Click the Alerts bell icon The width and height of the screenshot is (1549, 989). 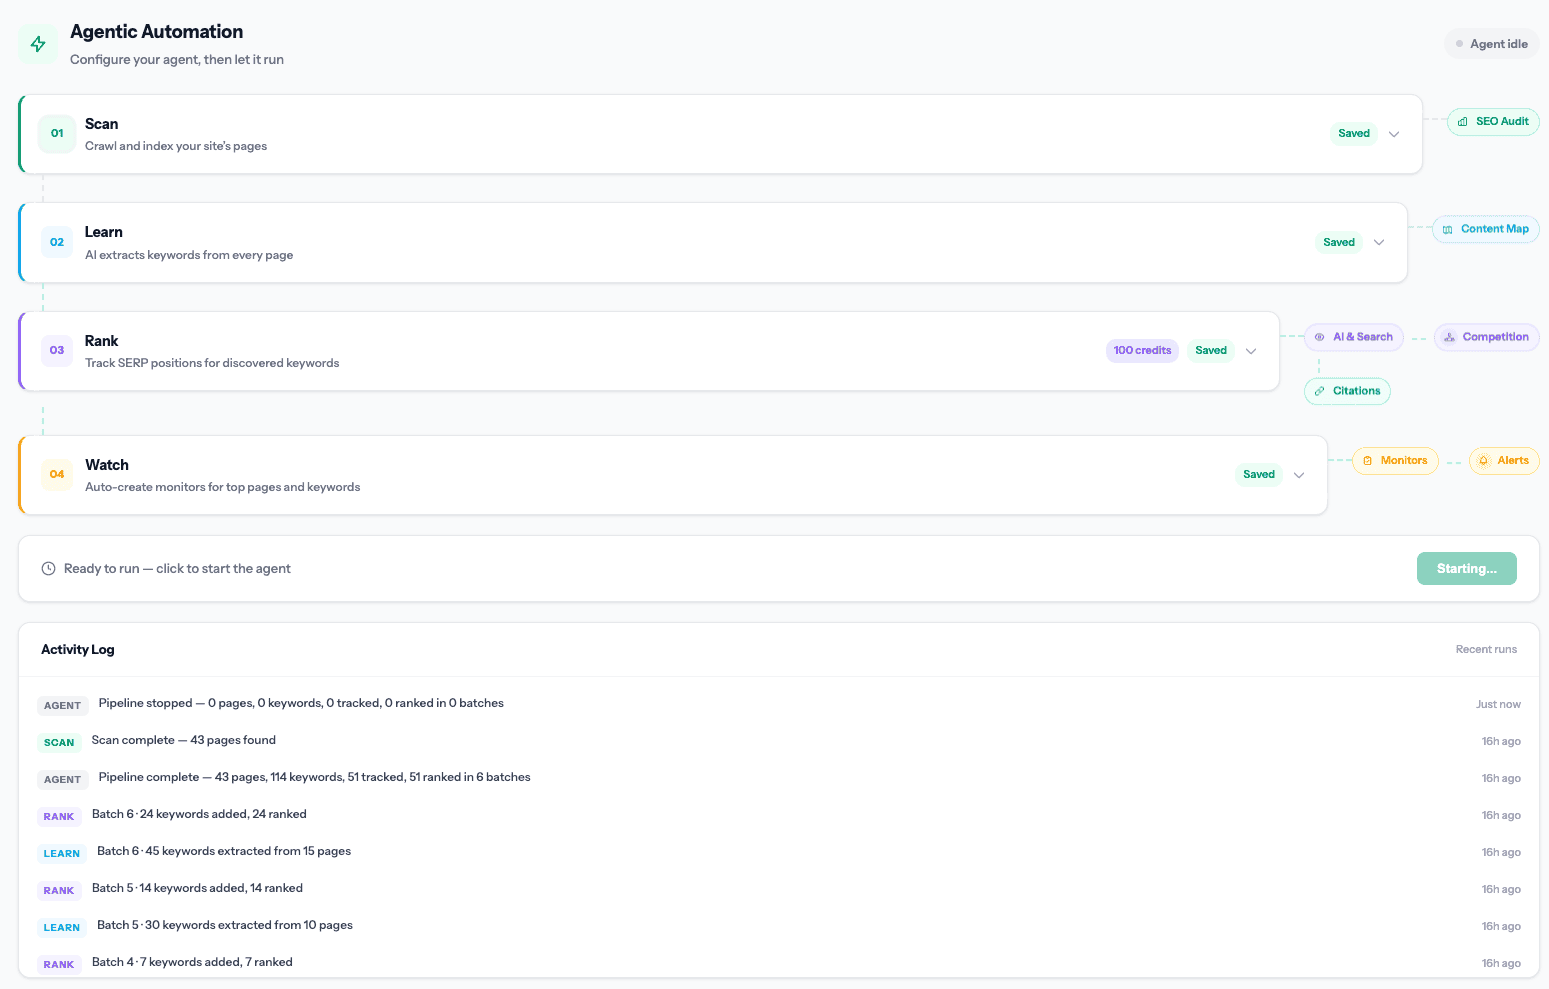click(1483, 461)
